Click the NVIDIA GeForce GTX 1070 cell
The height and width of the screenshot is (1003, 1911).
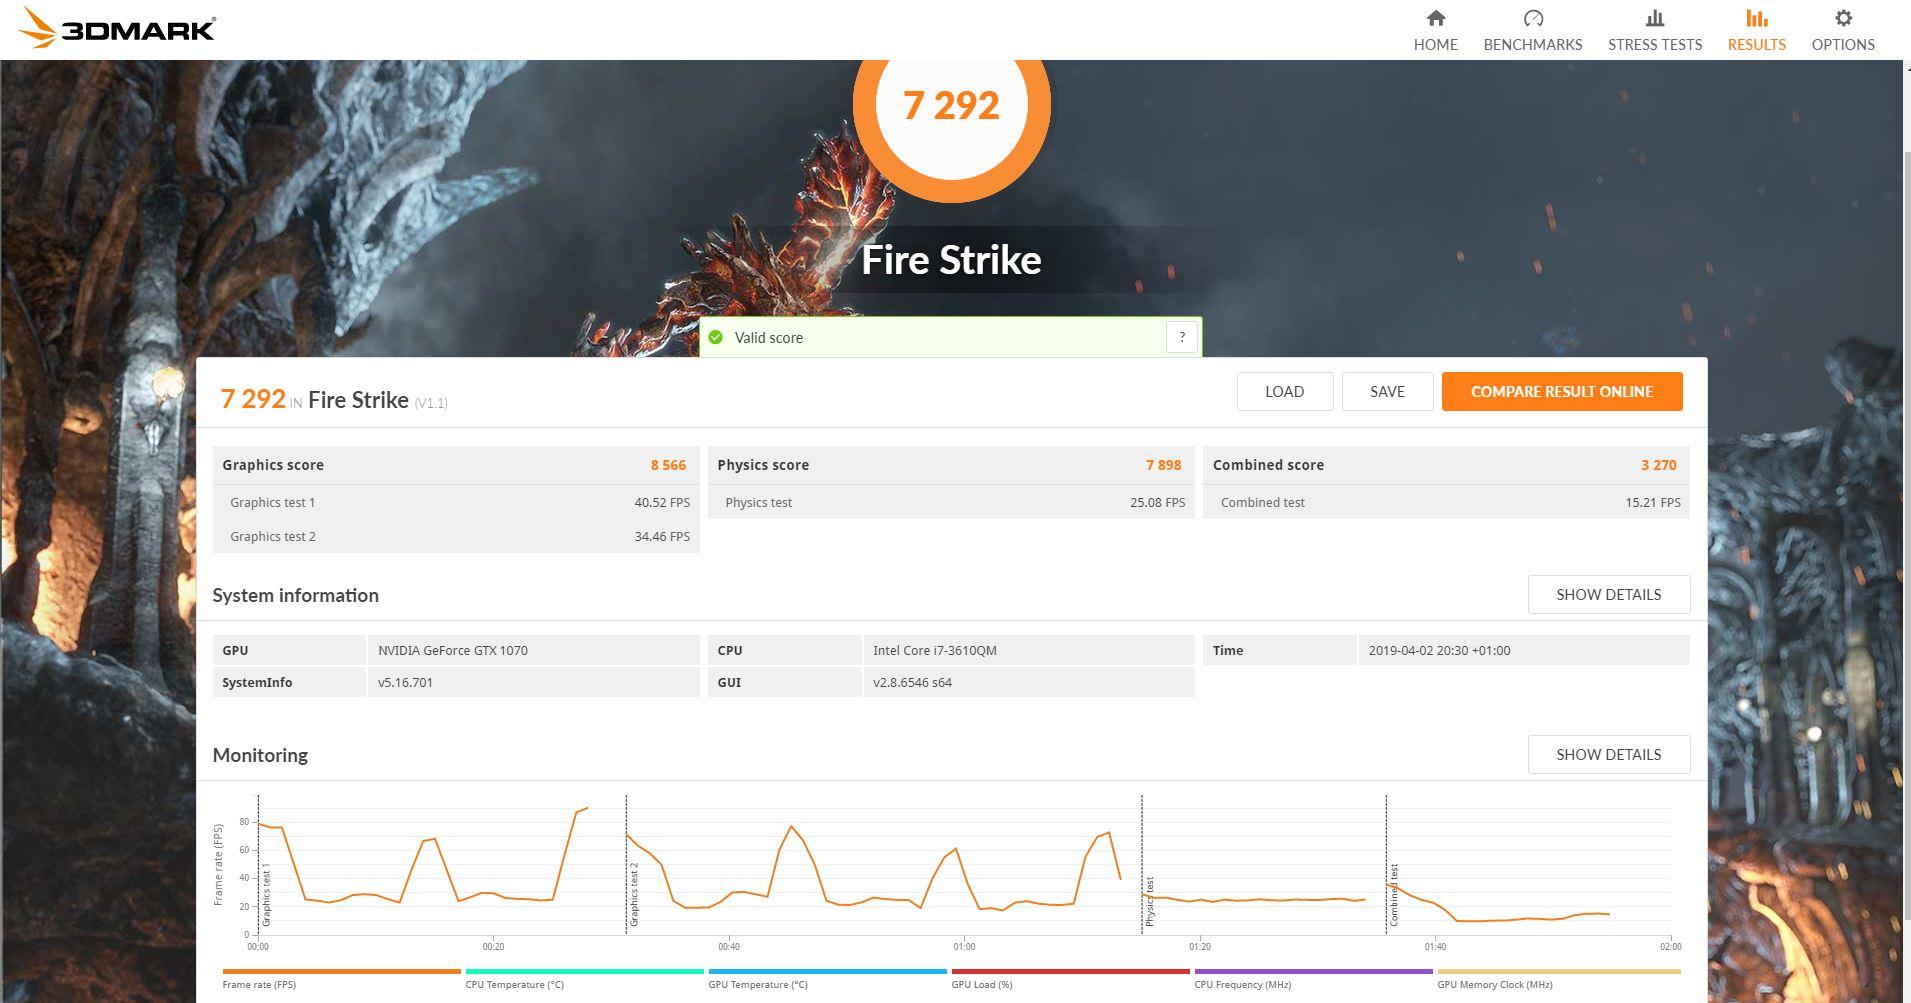(x=533, y=650)
